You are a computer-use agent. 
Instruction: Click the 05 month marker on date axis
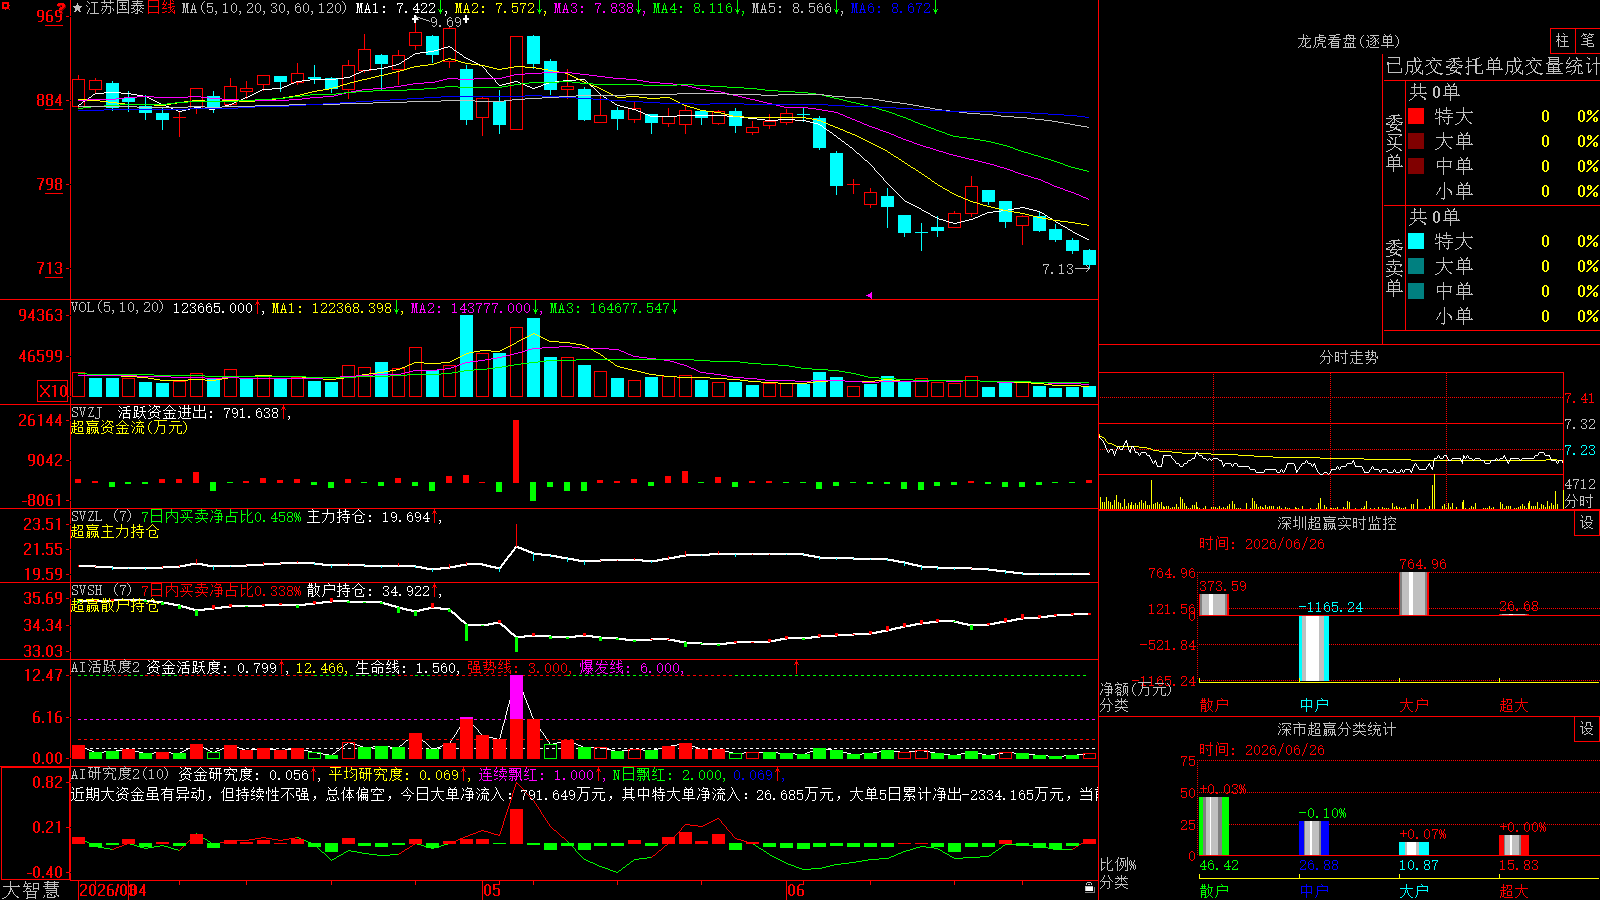pos(491,890)
